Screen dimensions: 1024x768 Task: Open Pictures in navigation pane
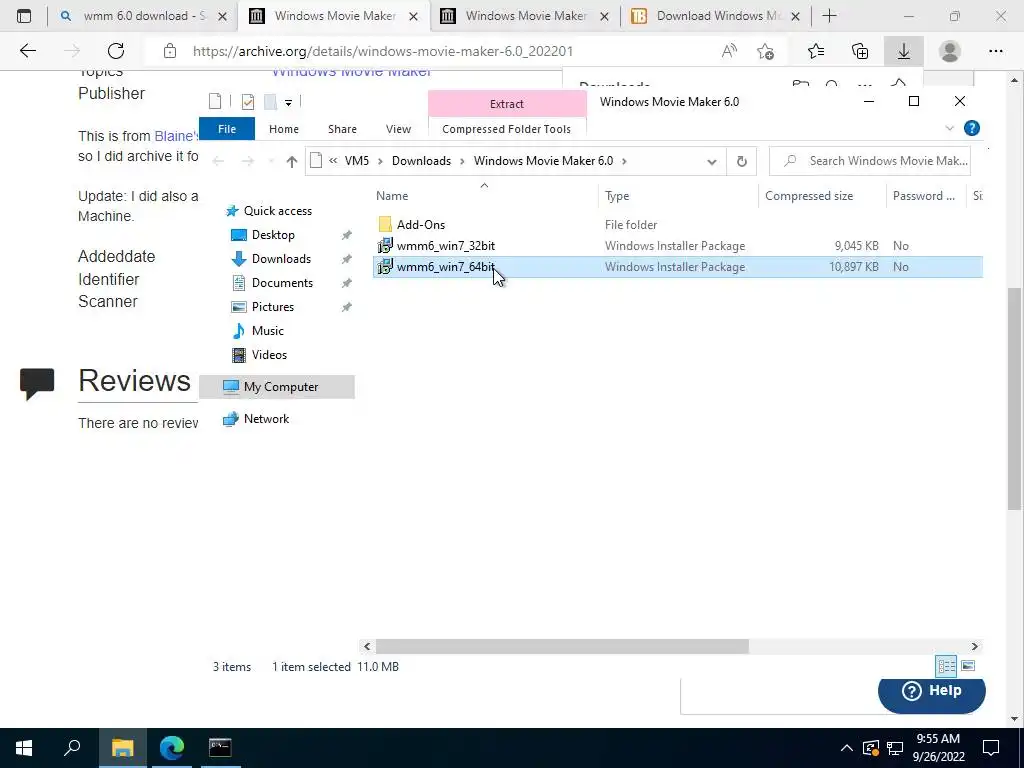(x=272, y=307)
